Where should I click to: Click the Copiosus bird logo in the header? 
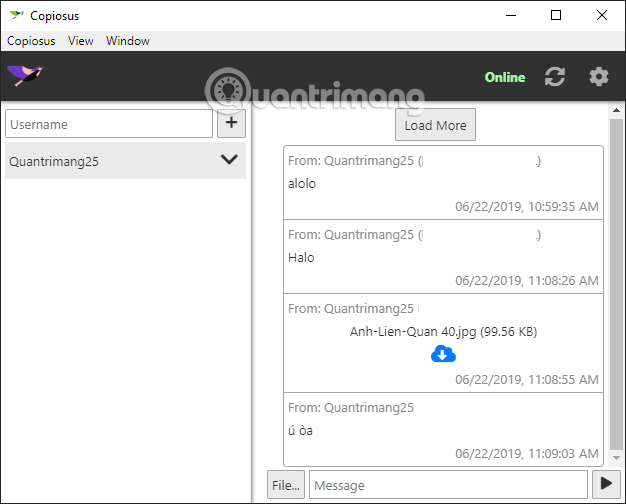pyautogui.click(x=25, y=75)
